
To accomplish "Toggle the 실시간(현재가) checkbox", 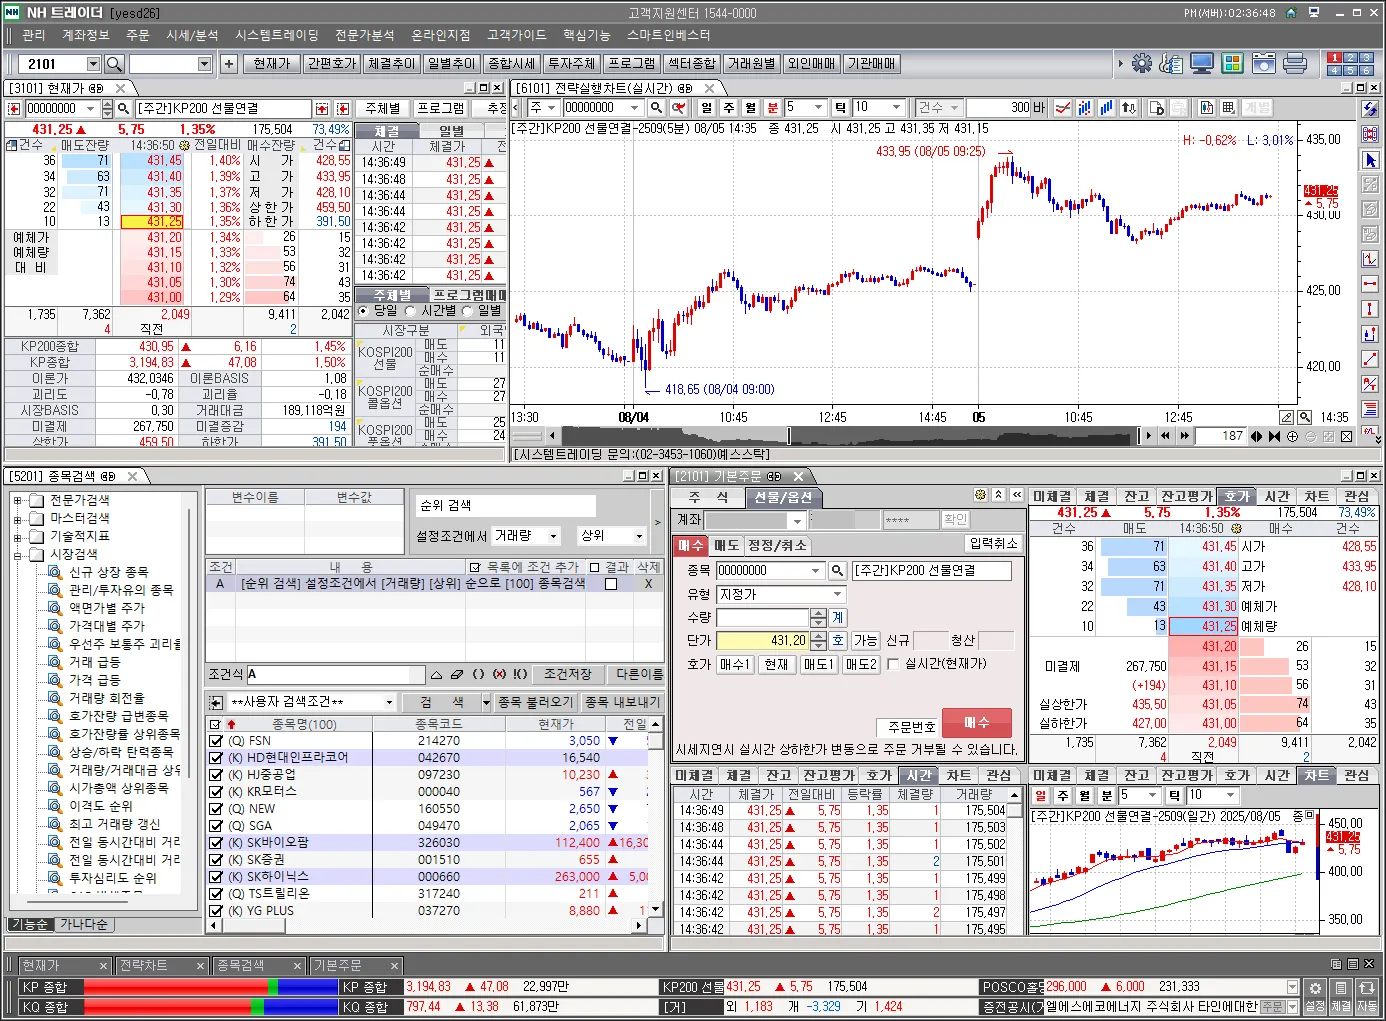I will coord(893,664).
